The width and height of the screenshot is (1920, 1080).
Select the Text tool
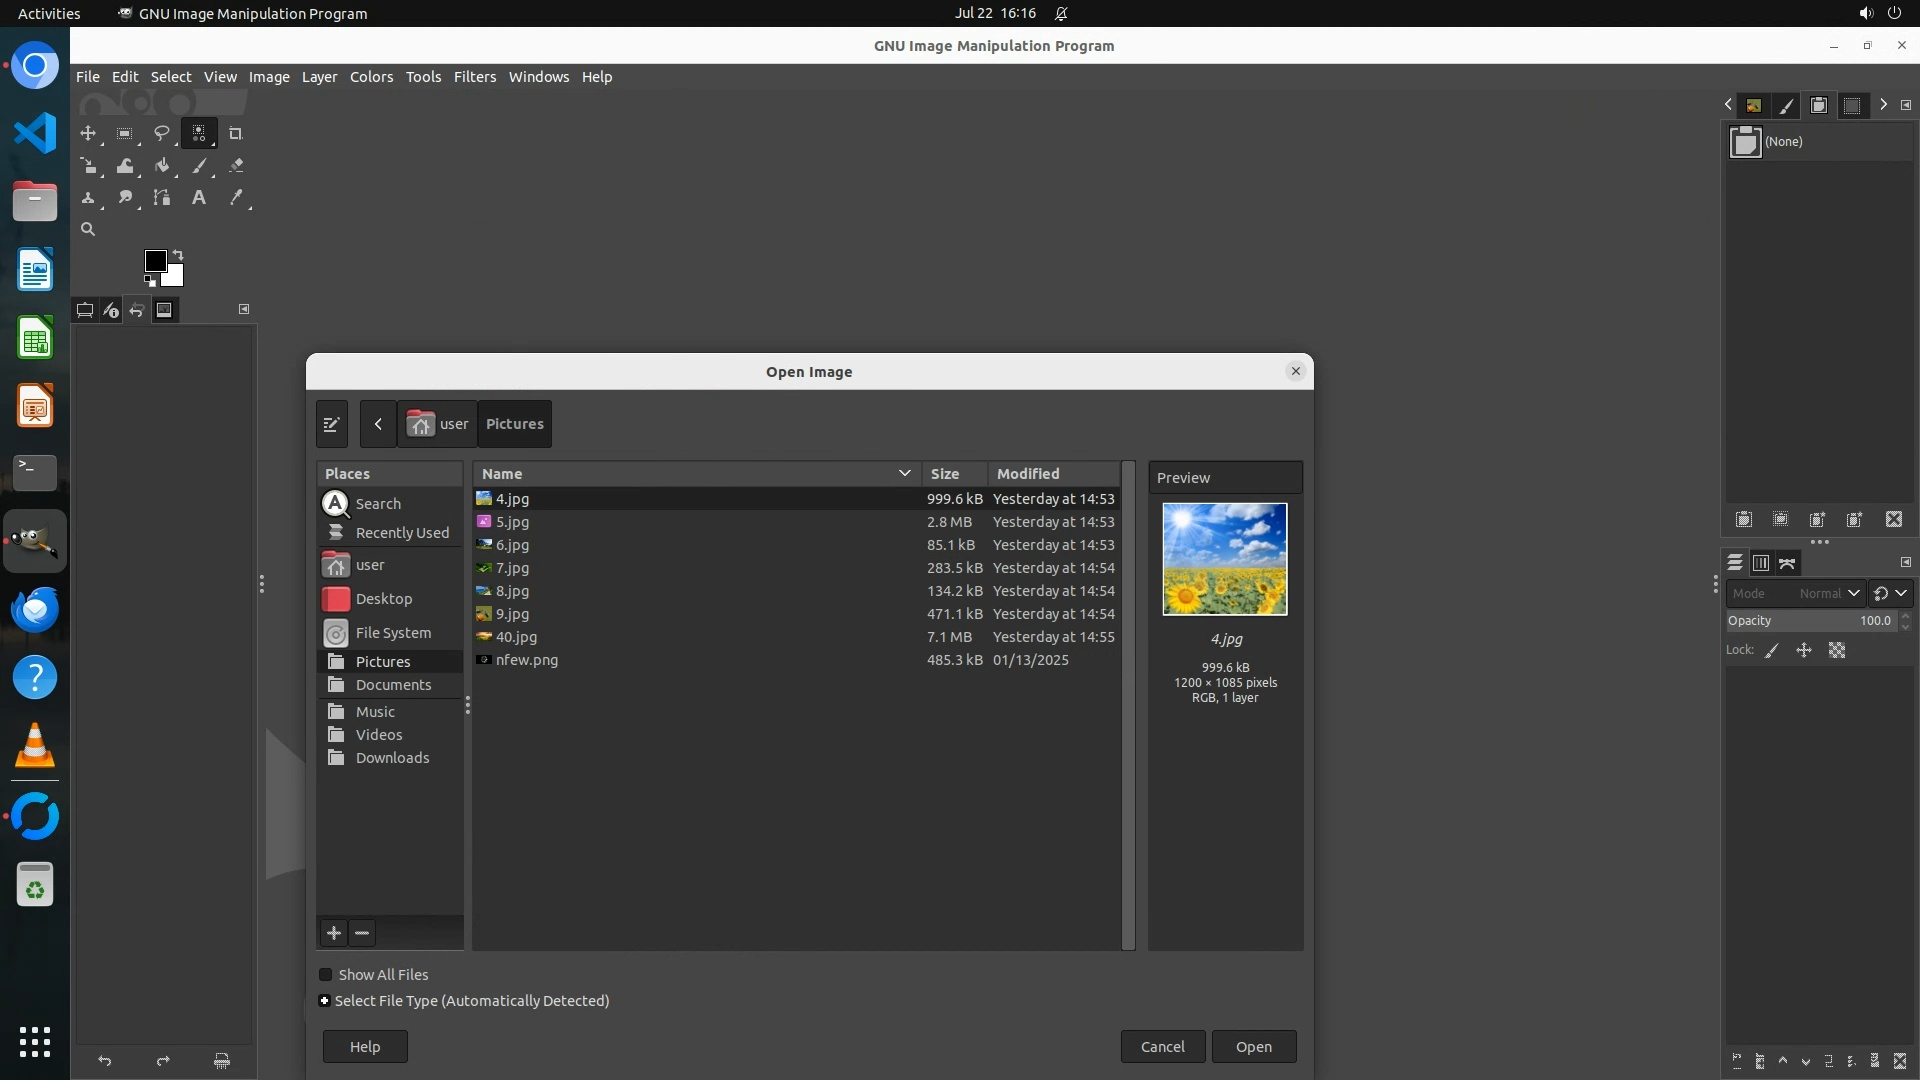coord(199,198)
